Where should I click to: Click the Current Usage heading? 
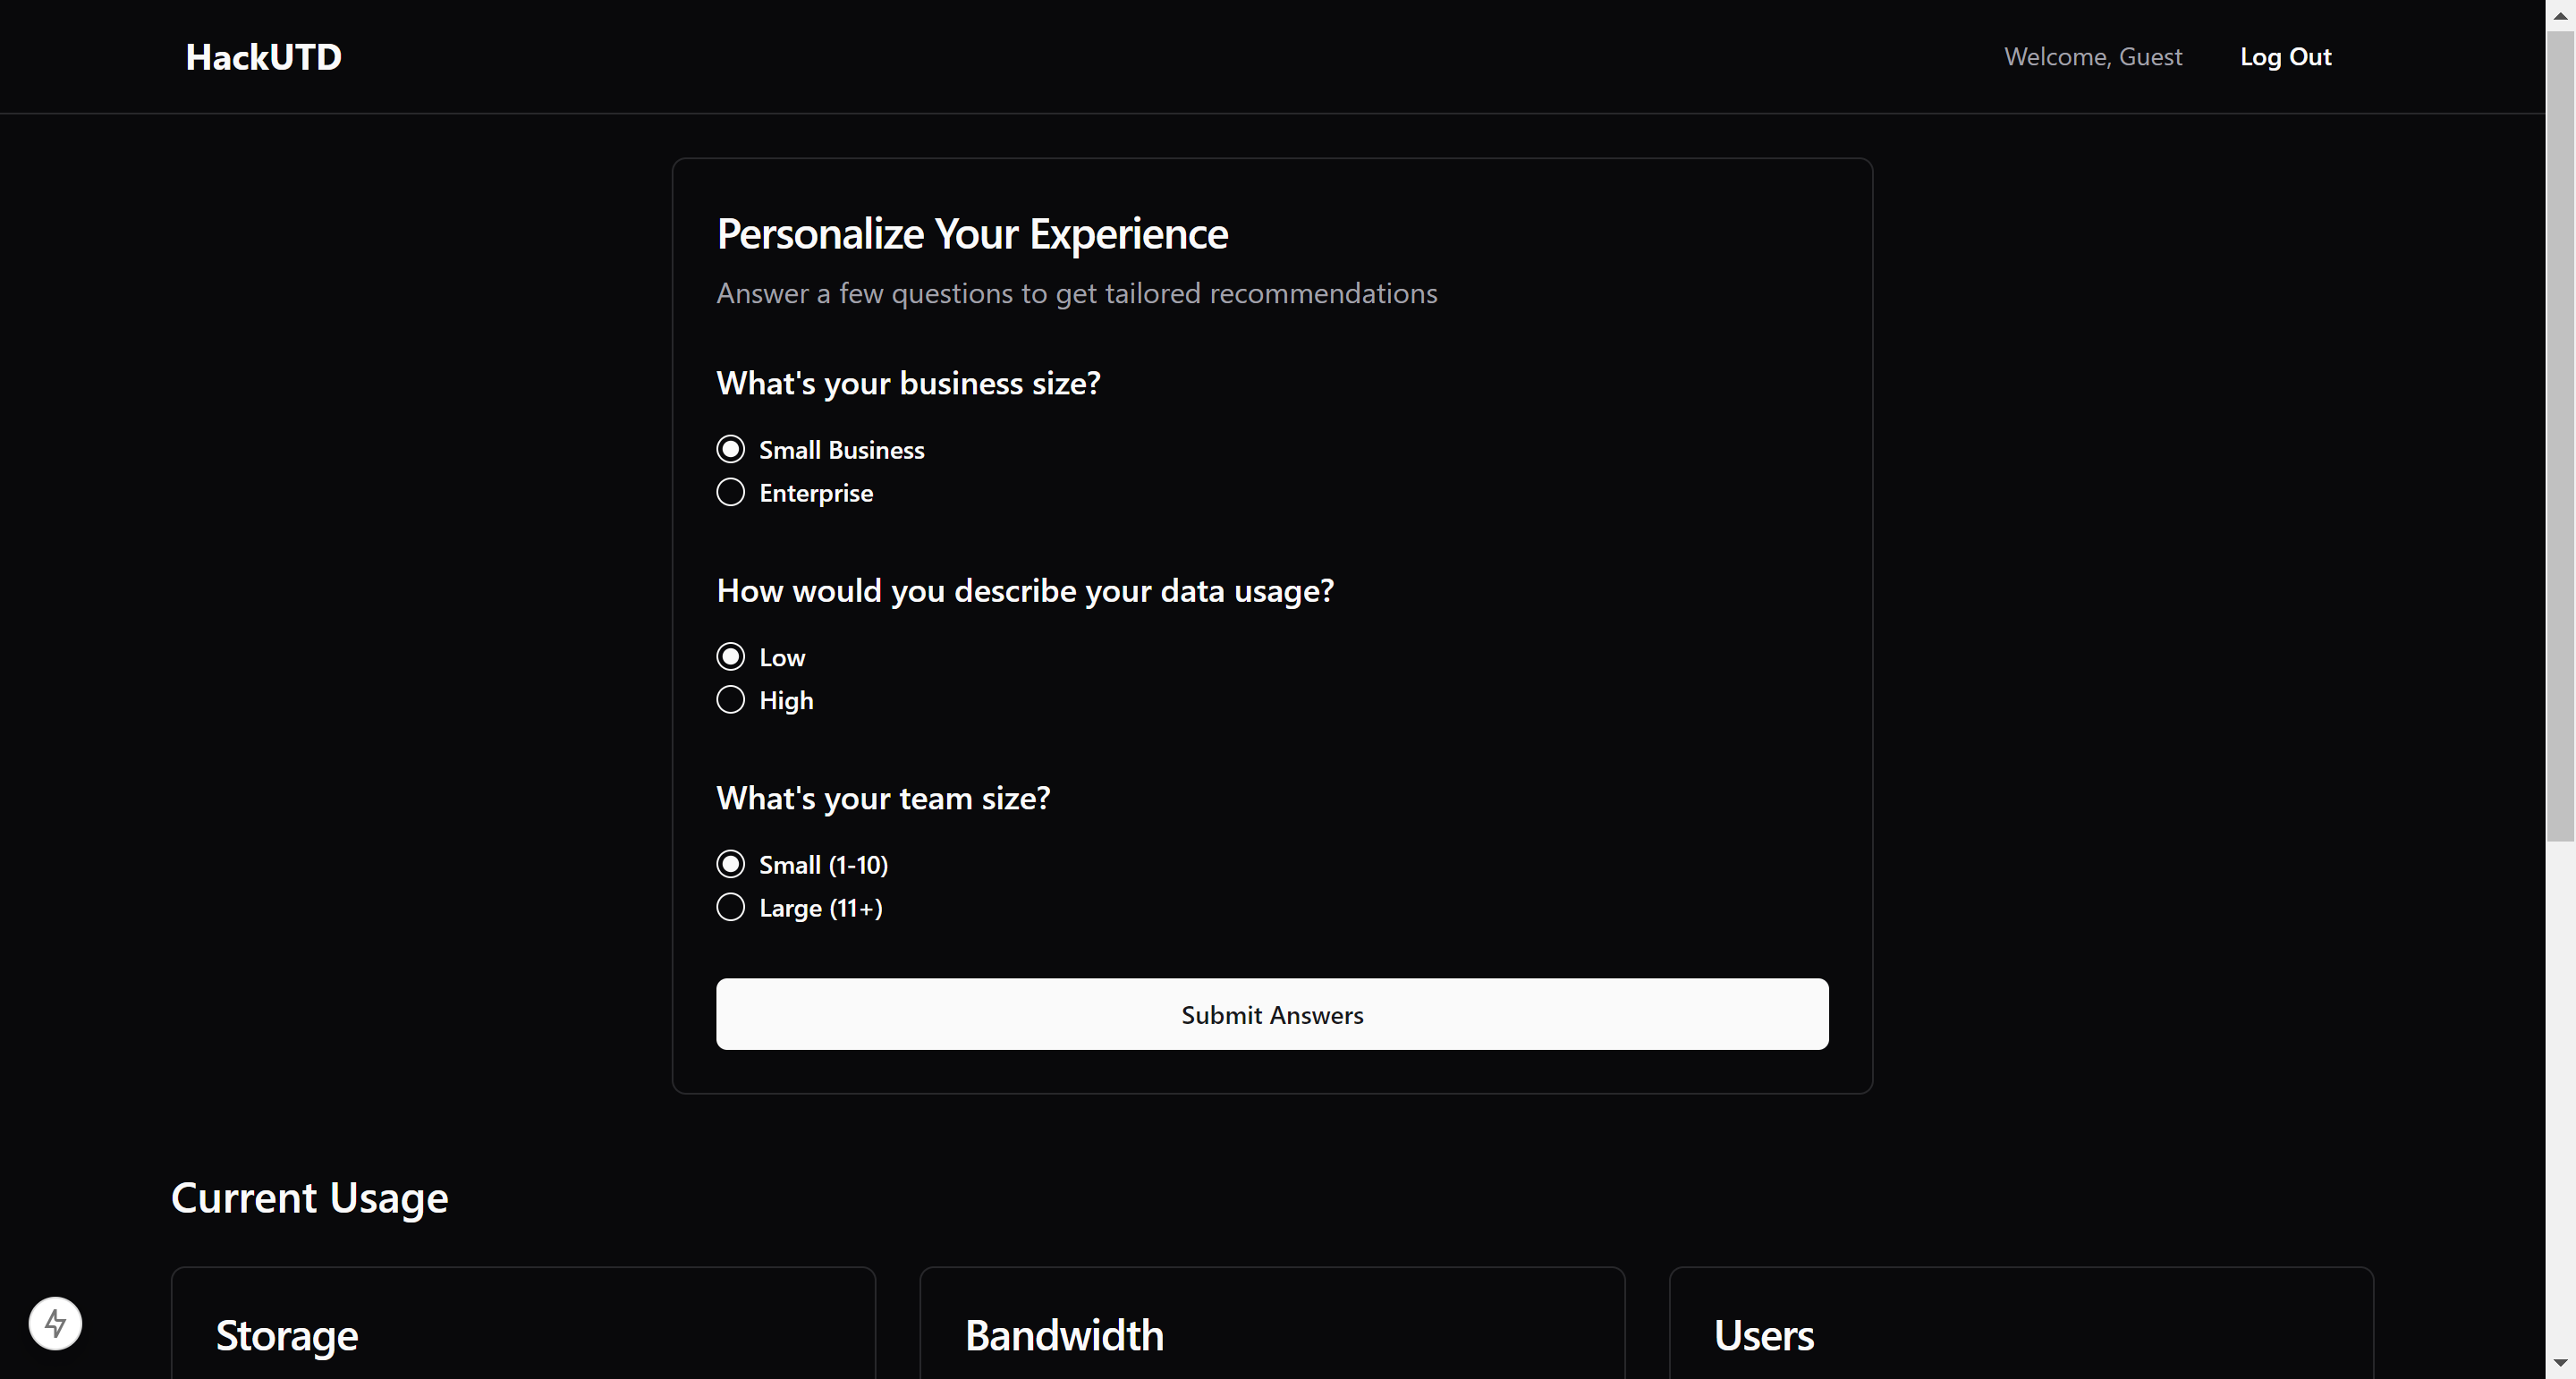[310, 1198]
